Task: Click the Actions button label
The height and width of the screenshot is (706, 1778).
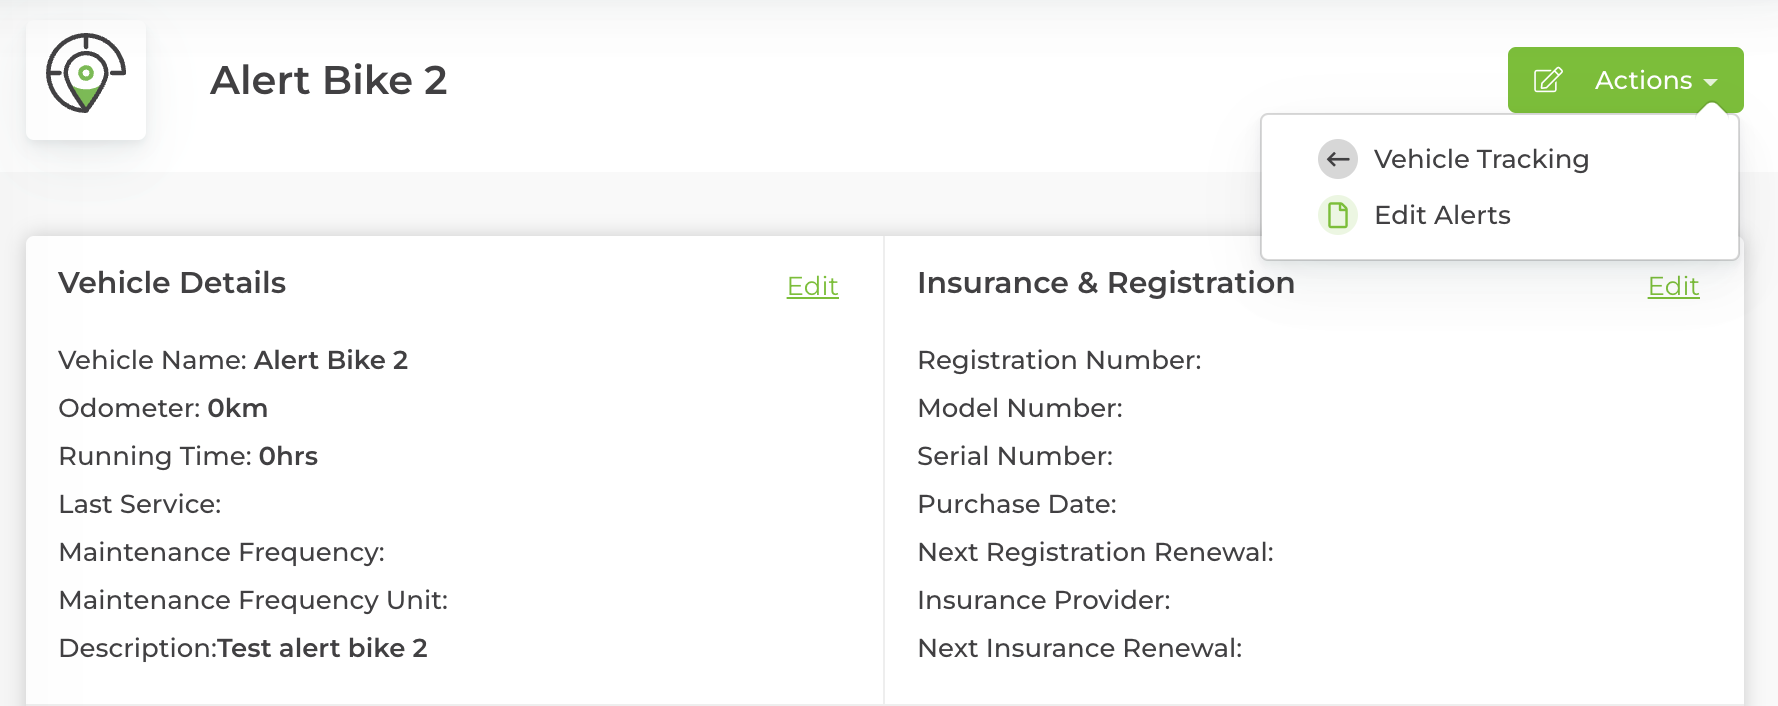Action: (1643, 80)
